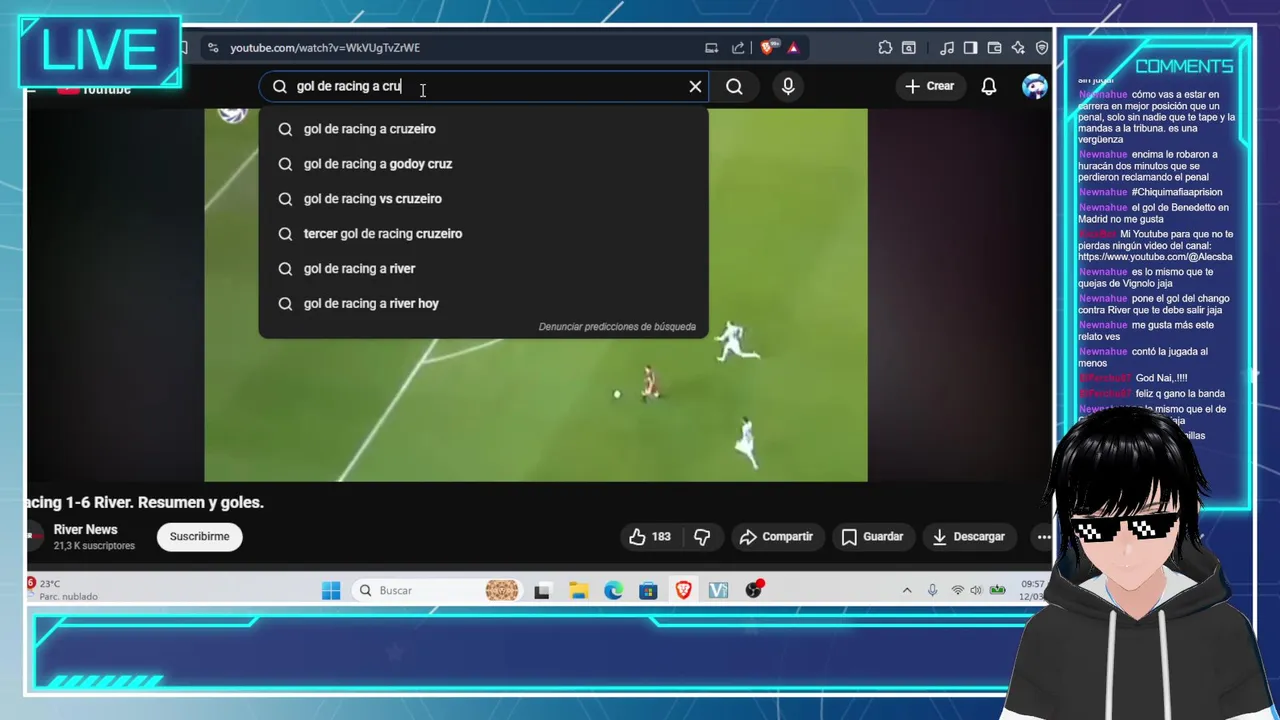The height and width of the screenshot is (720, 1280).
Task: Click the browser address bar URL
Action: (325, 48)
